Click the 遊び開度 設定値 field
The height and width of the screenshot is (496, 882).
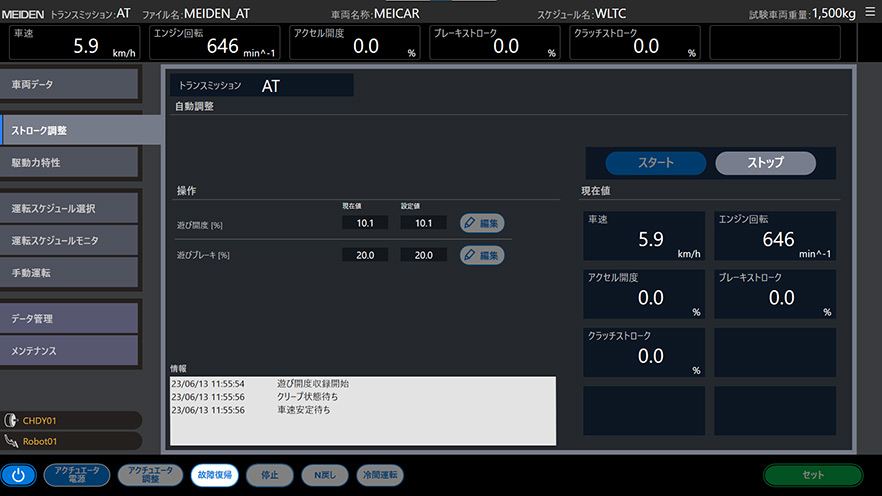tap(424, 223)
